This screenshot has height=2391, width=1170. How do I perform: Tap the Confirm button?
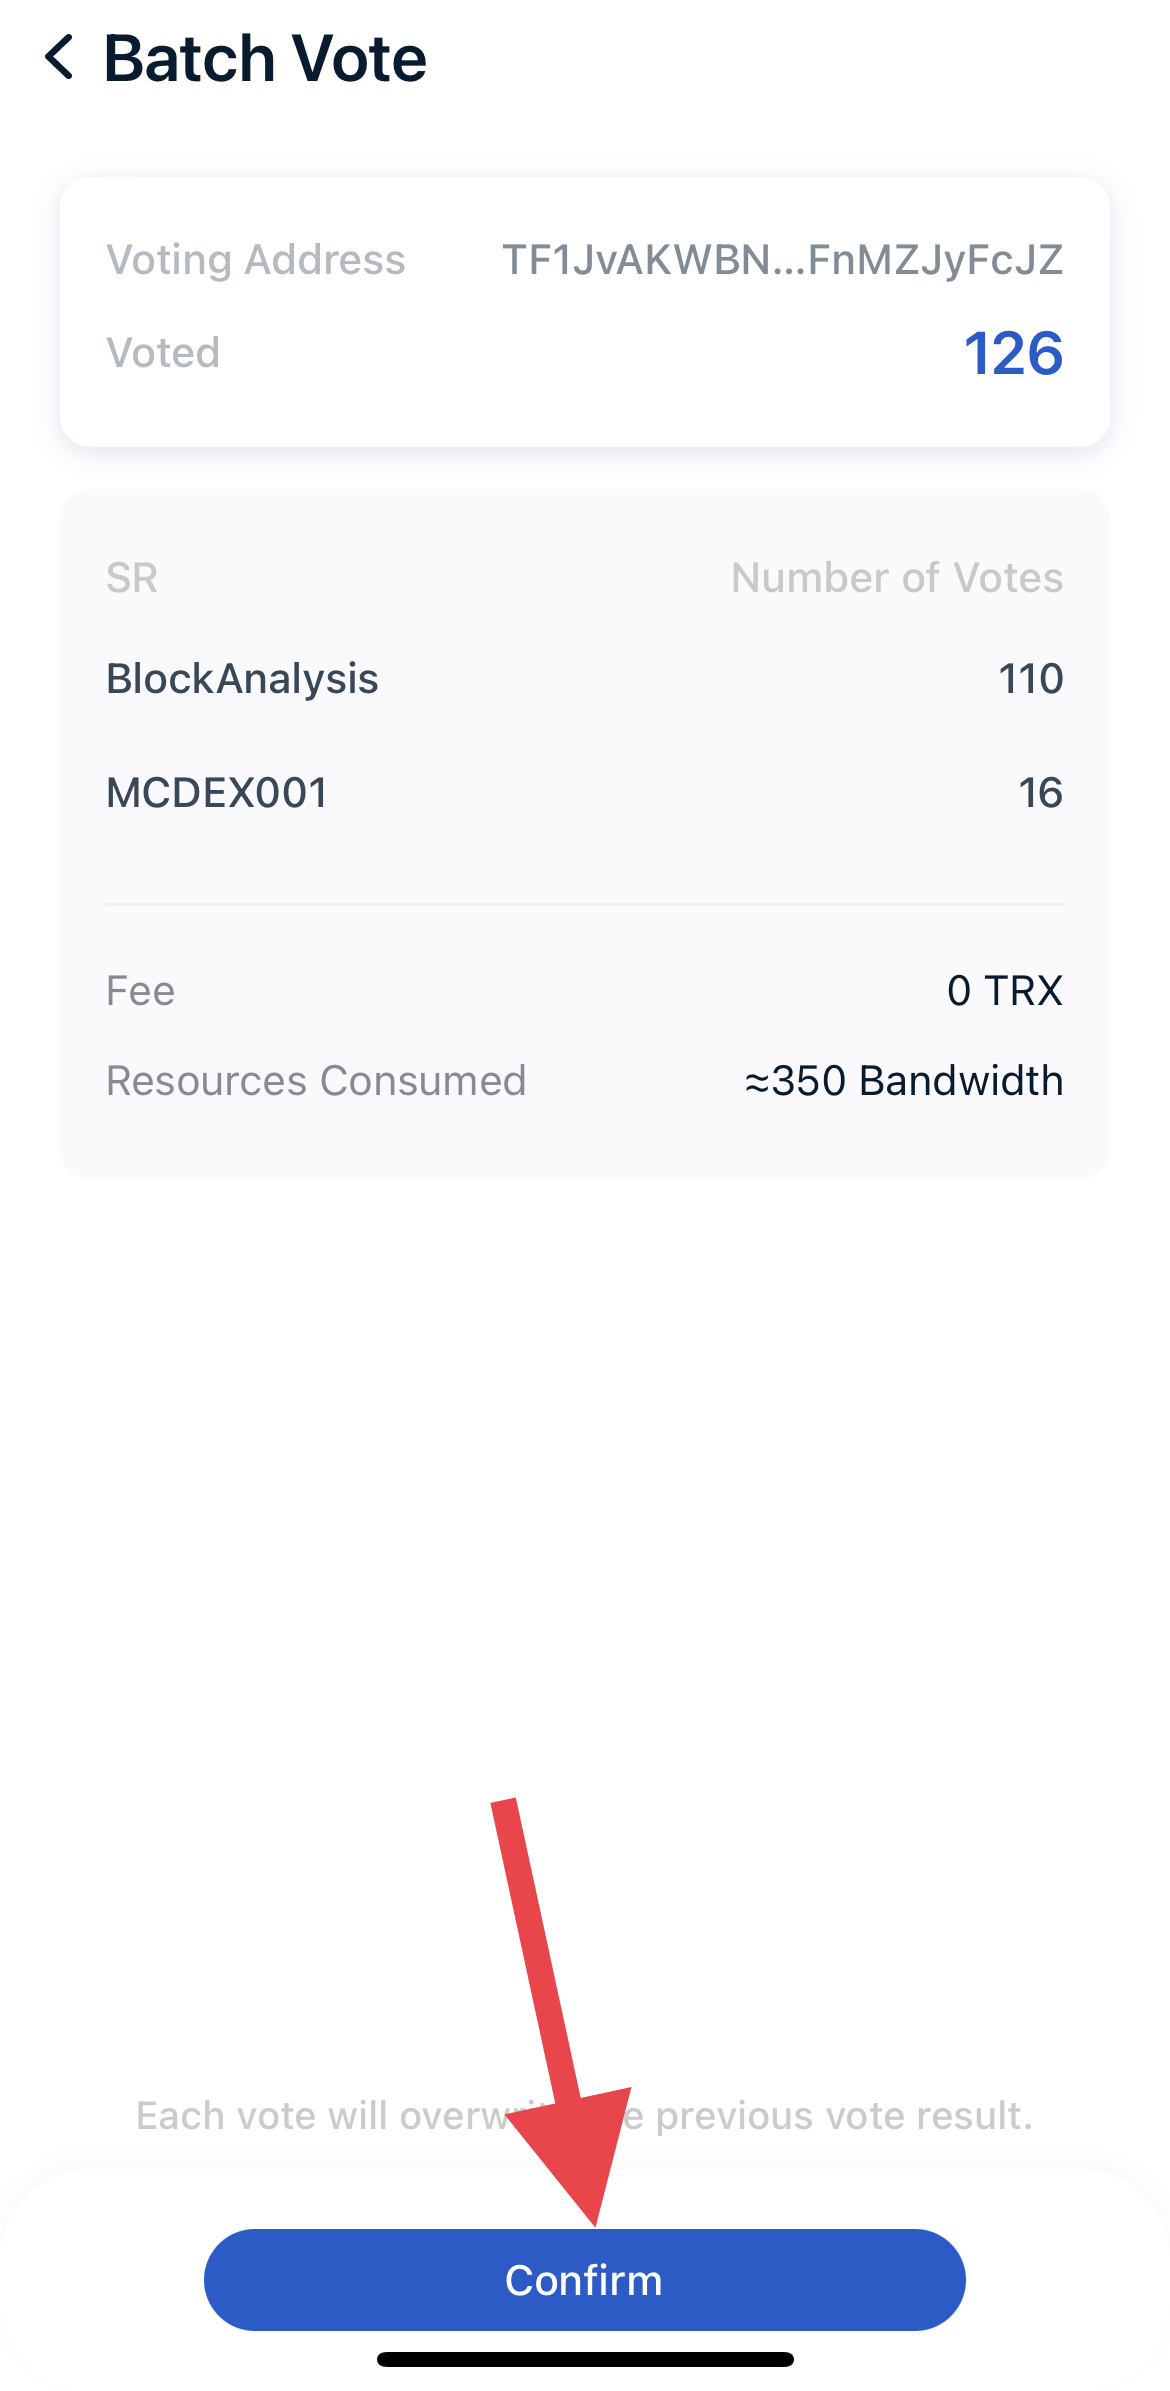[x=585, y=2280]
